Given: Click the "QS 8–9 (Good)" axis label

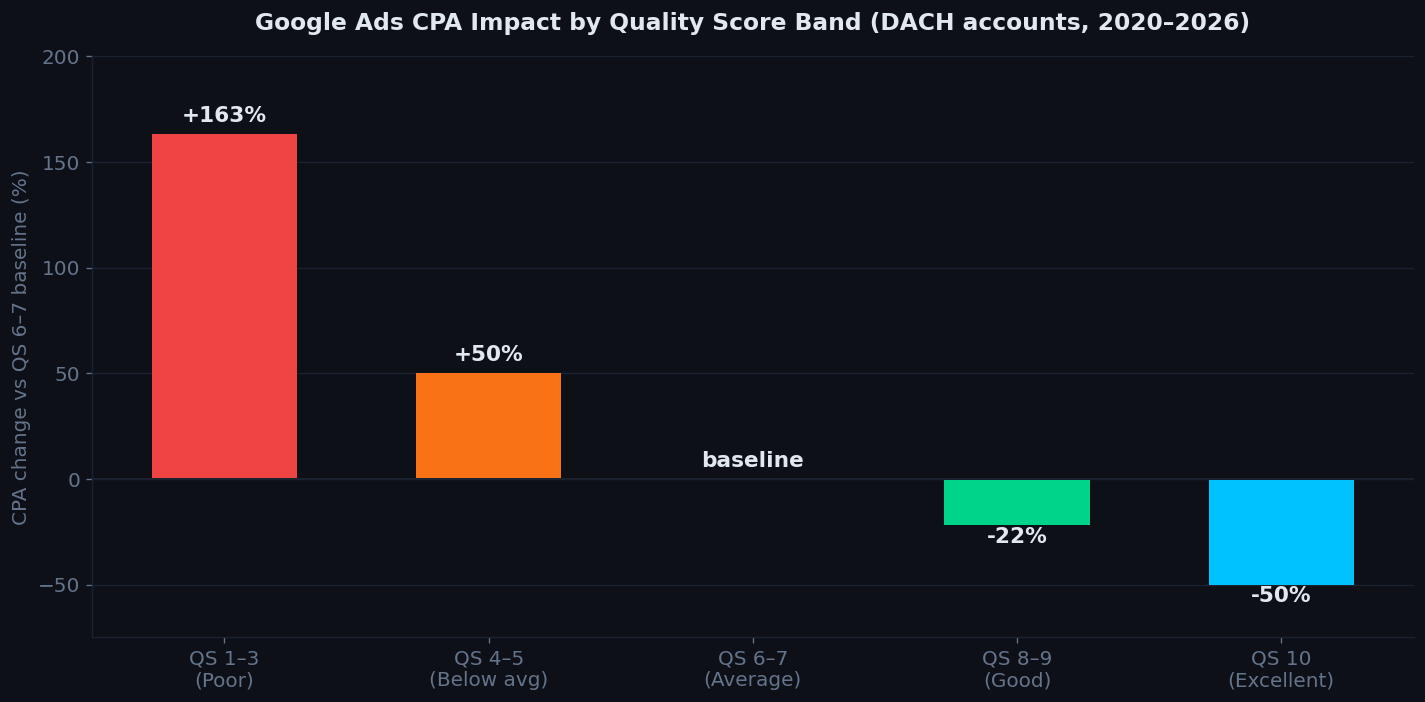Looking at the screenshot, I should 1016,669.
